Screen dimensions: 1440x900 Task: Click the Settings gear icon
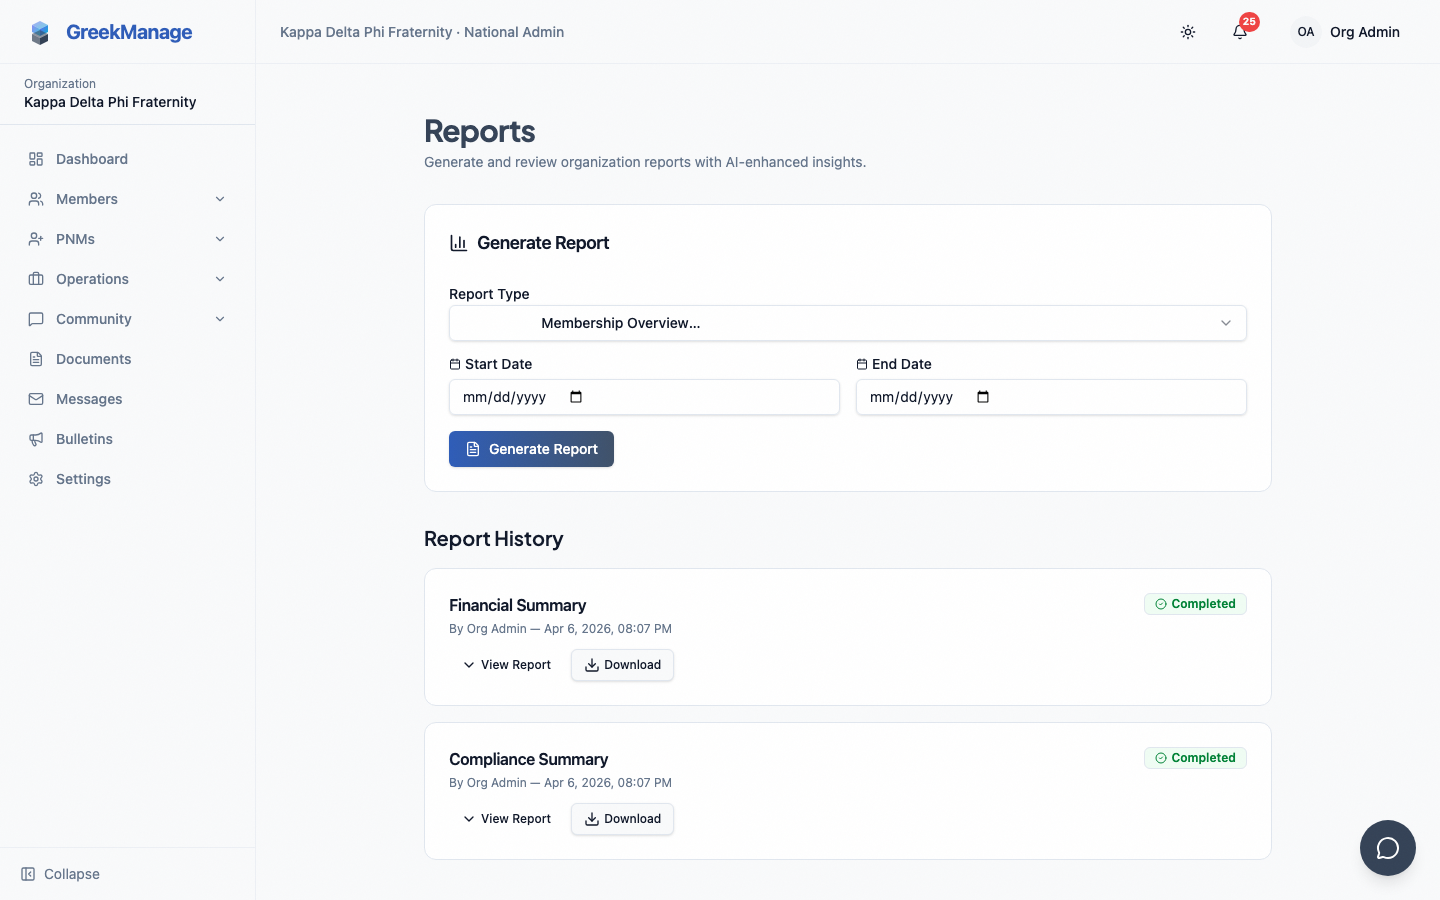point(36,479)
